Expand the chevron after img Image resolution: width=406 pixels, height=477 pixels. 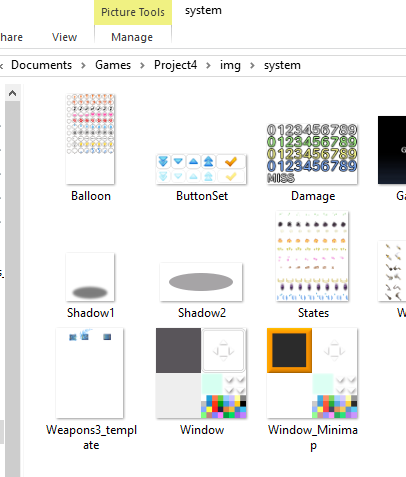point(252,65)
